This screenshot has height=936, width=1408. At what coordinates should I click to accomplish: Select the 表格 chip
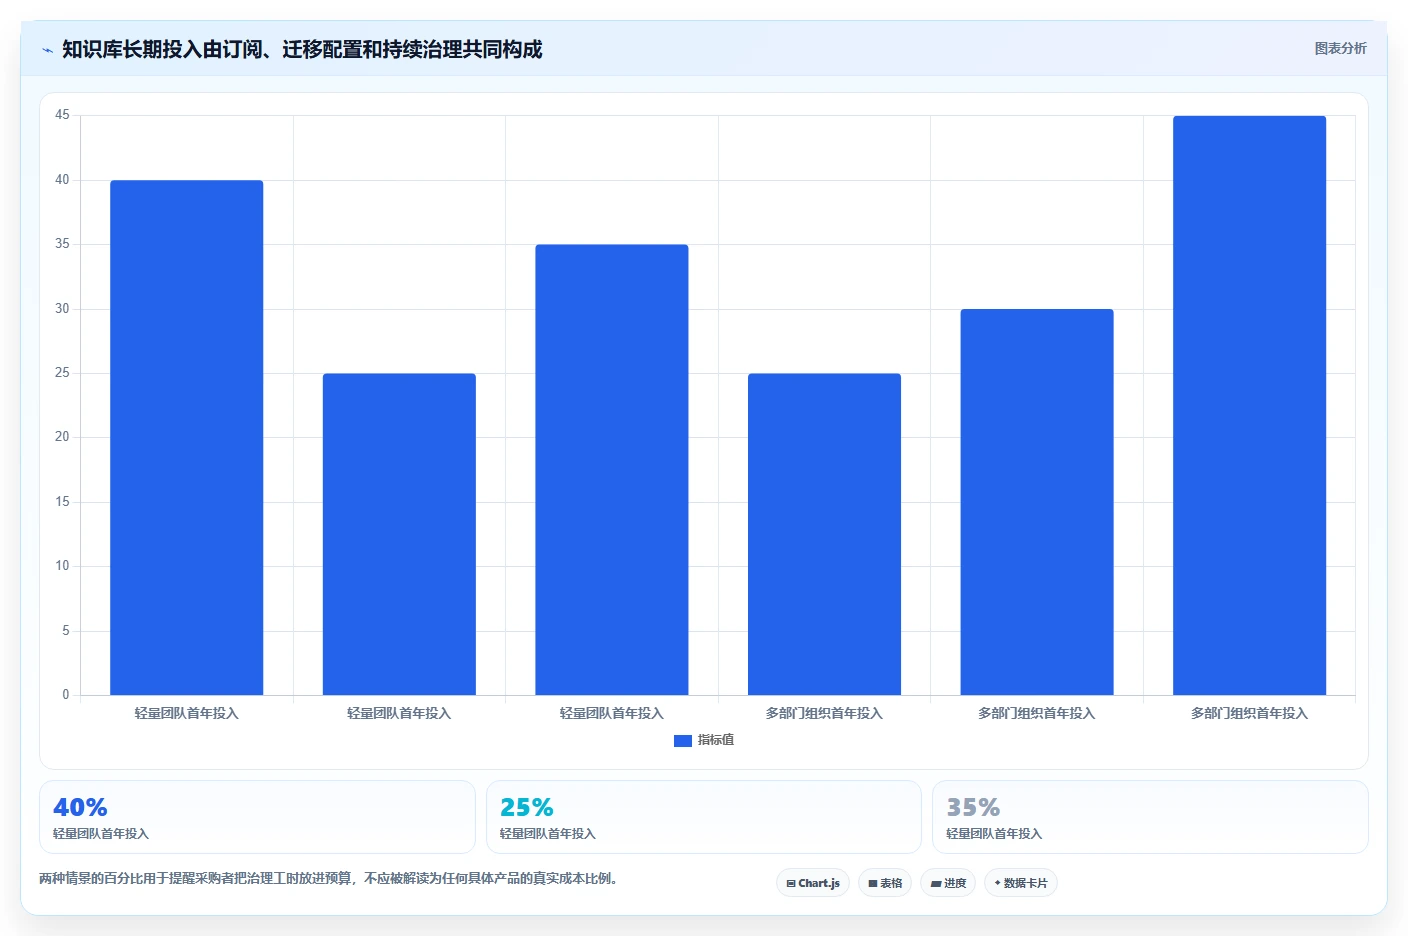click(885, 883)
